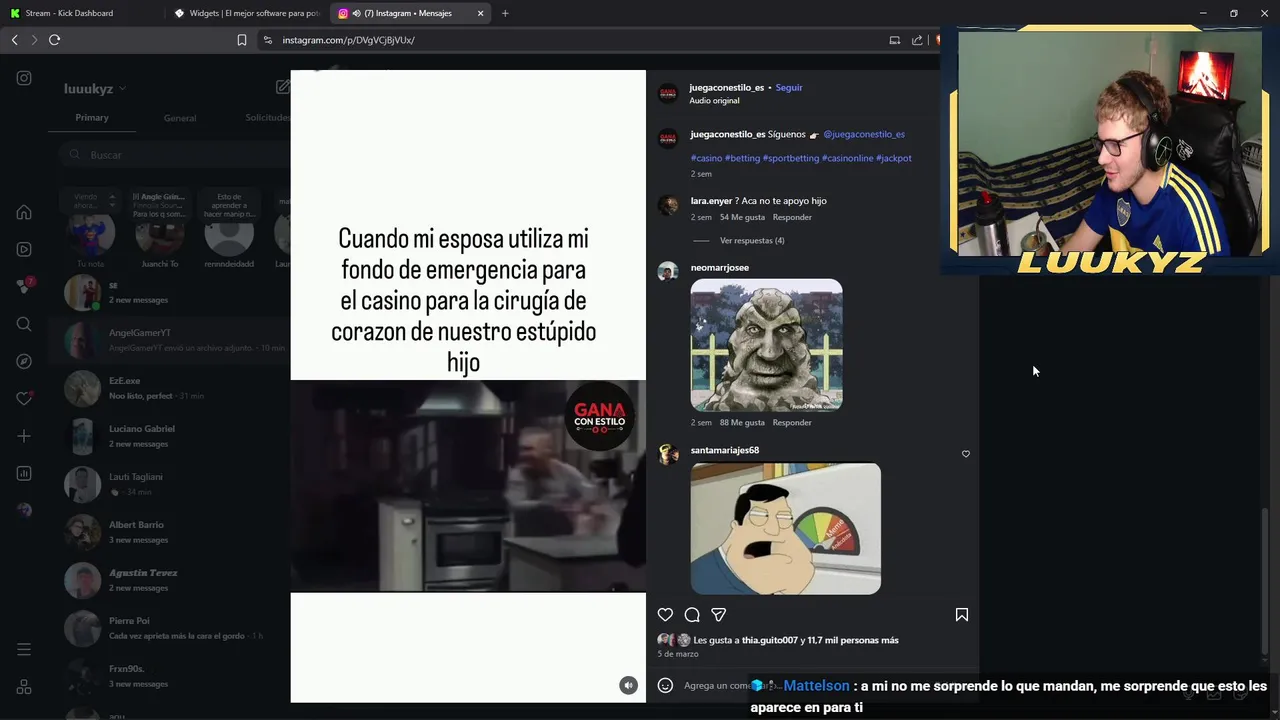Go back with browser back arrow
The width and height of the screenshot is (1280, 720).
pyautogui.click(x=14, y=40)
